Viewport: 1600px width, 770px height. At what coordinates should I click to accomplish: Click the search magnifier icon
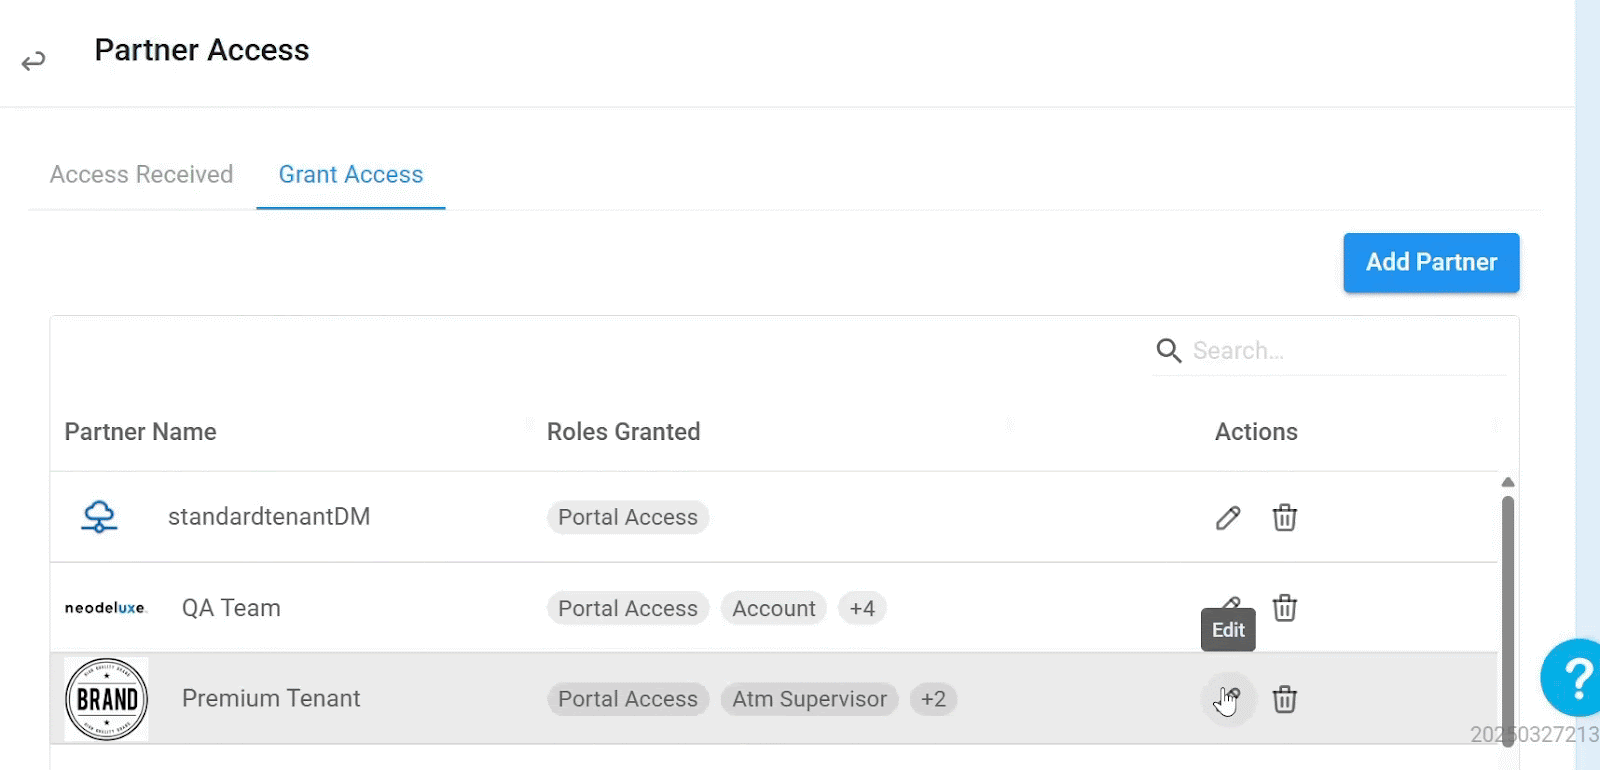click(1168, 351)
